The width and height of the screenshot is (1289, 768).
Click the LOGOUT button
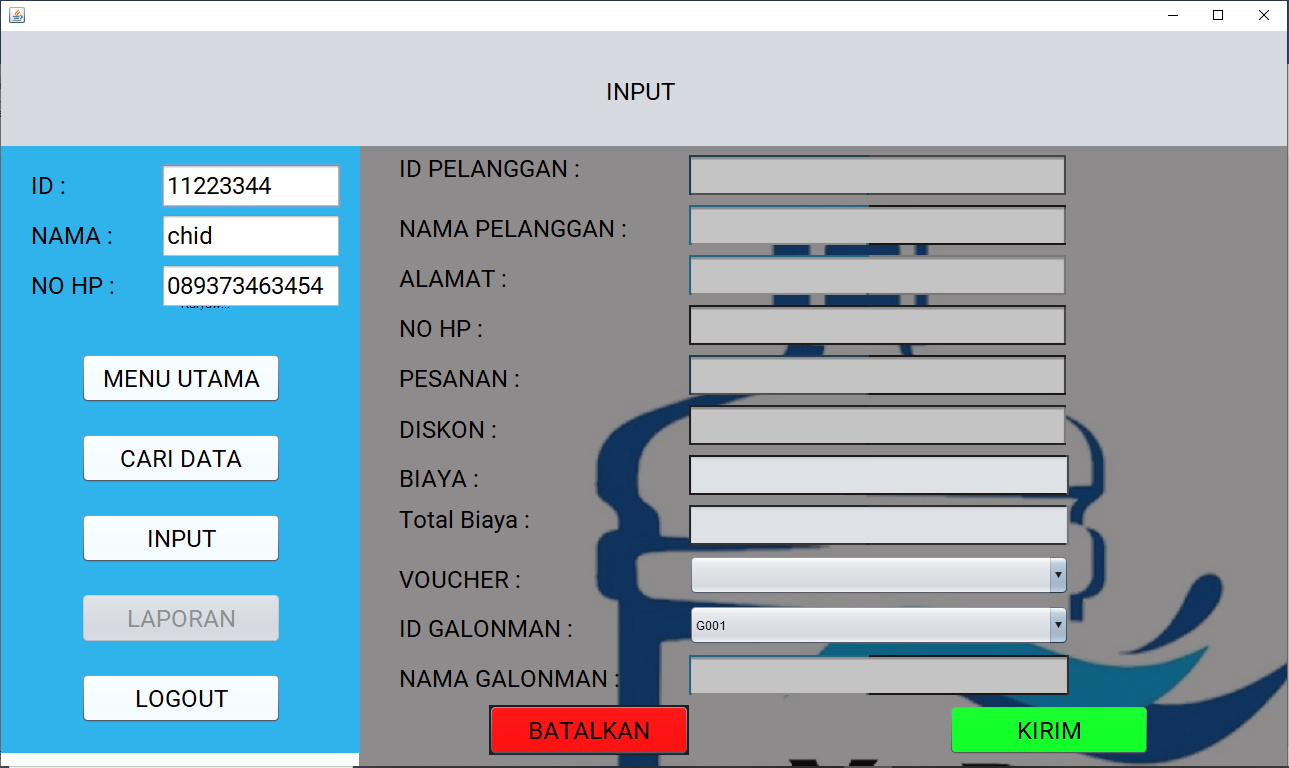coord(181,699)
